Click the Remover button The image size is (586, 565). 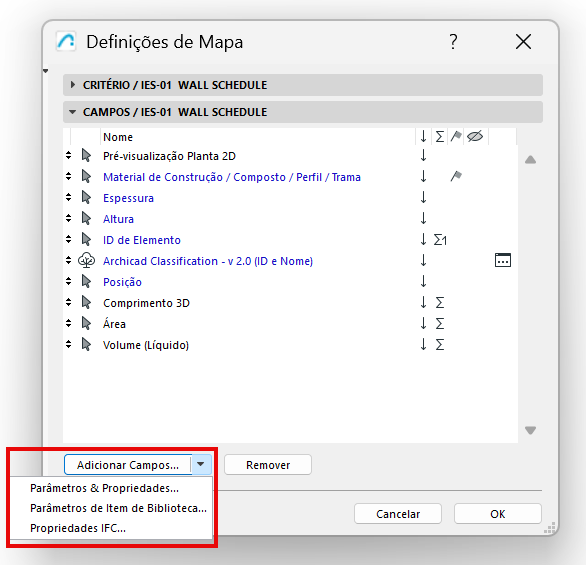pos(268,464)
